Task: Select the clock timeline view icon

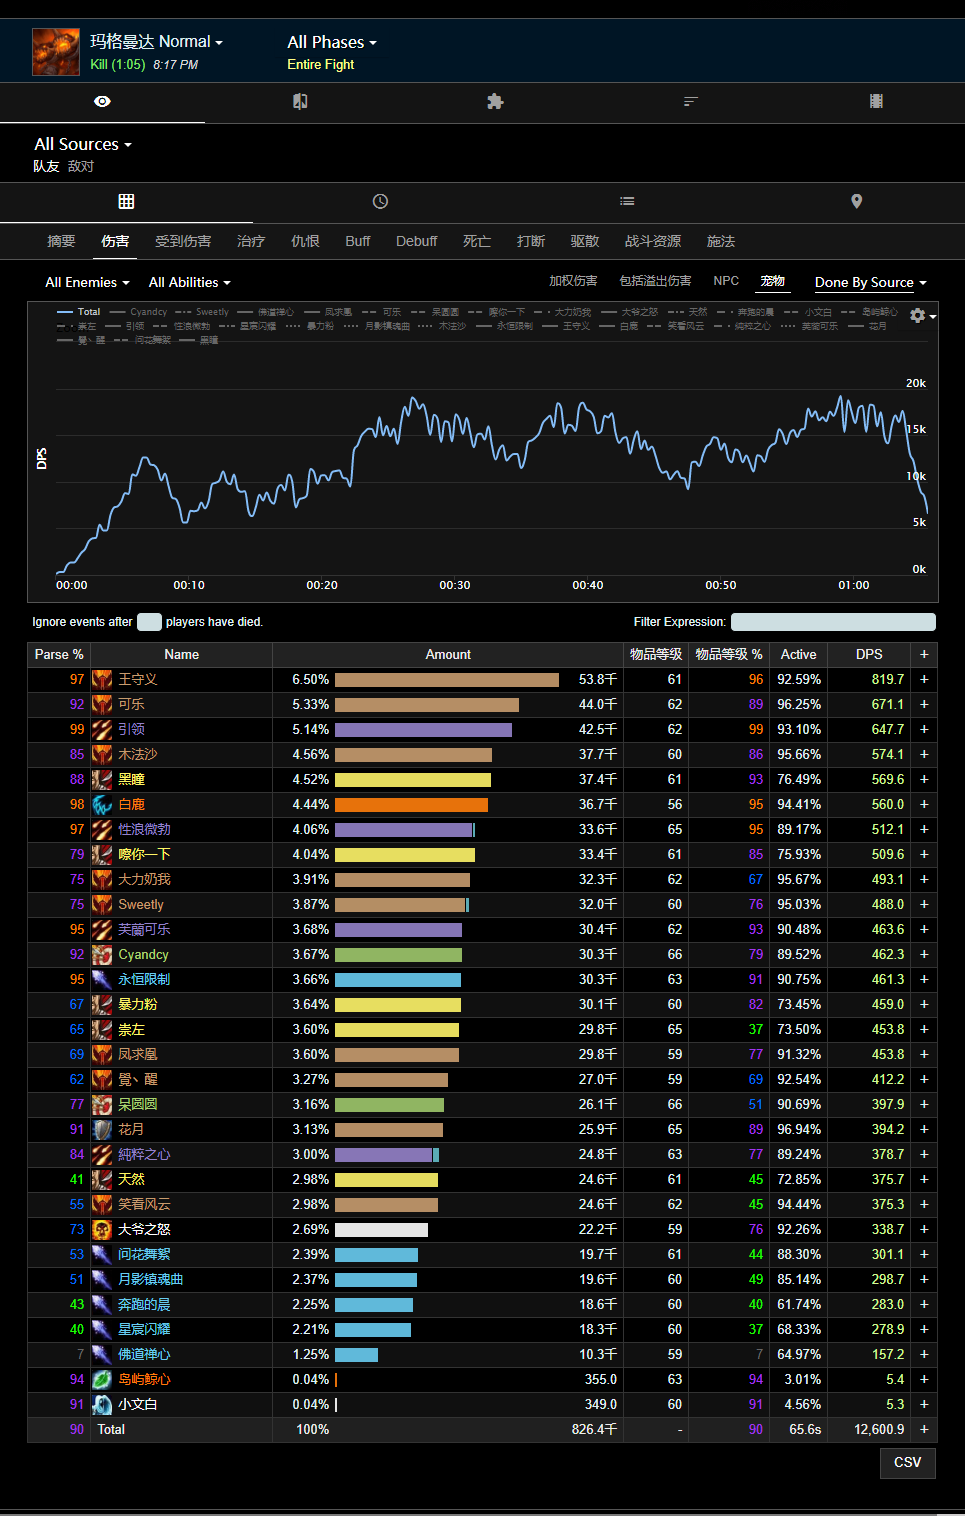Action: coord(380,201)
